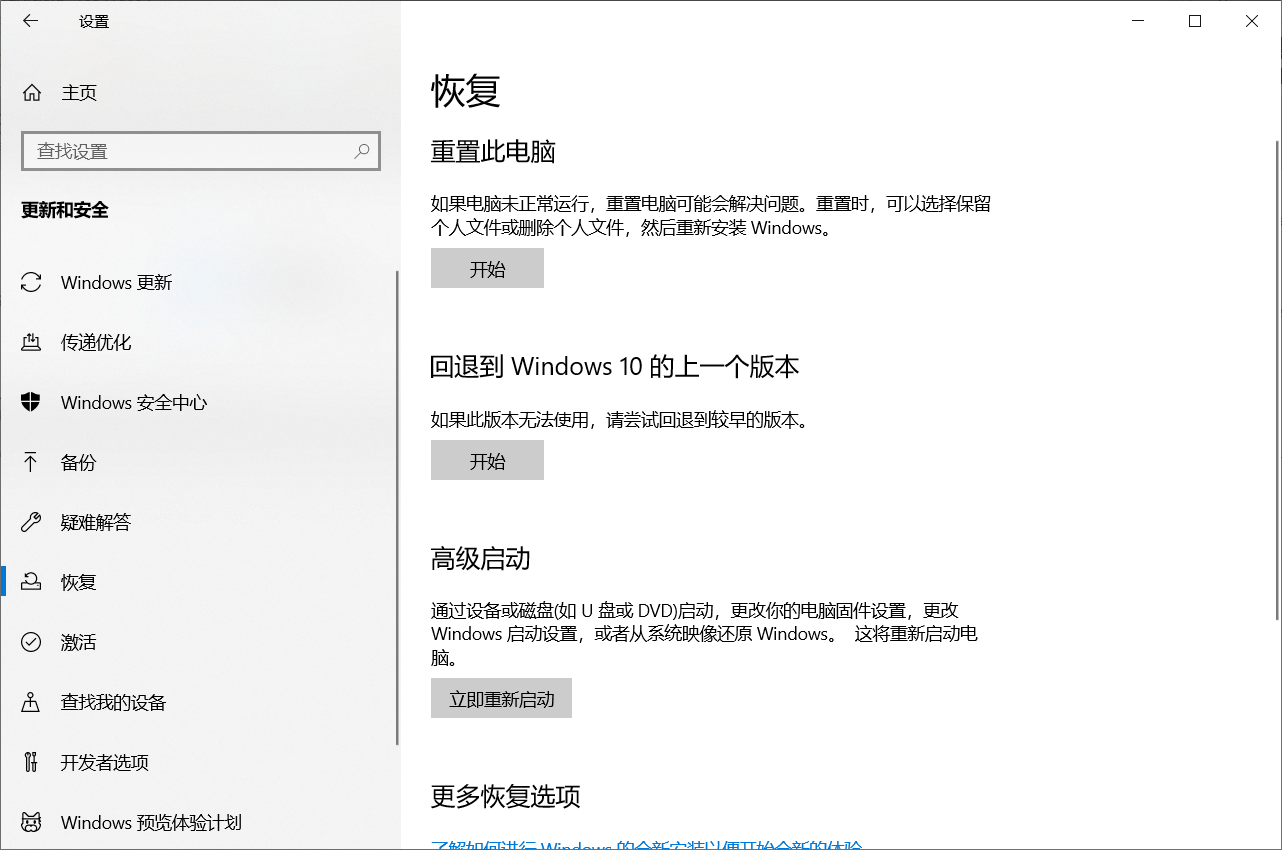This screenshot has height=850, width=1282.
Task: Click the search magnifier icon
Action: coord(362,151)
